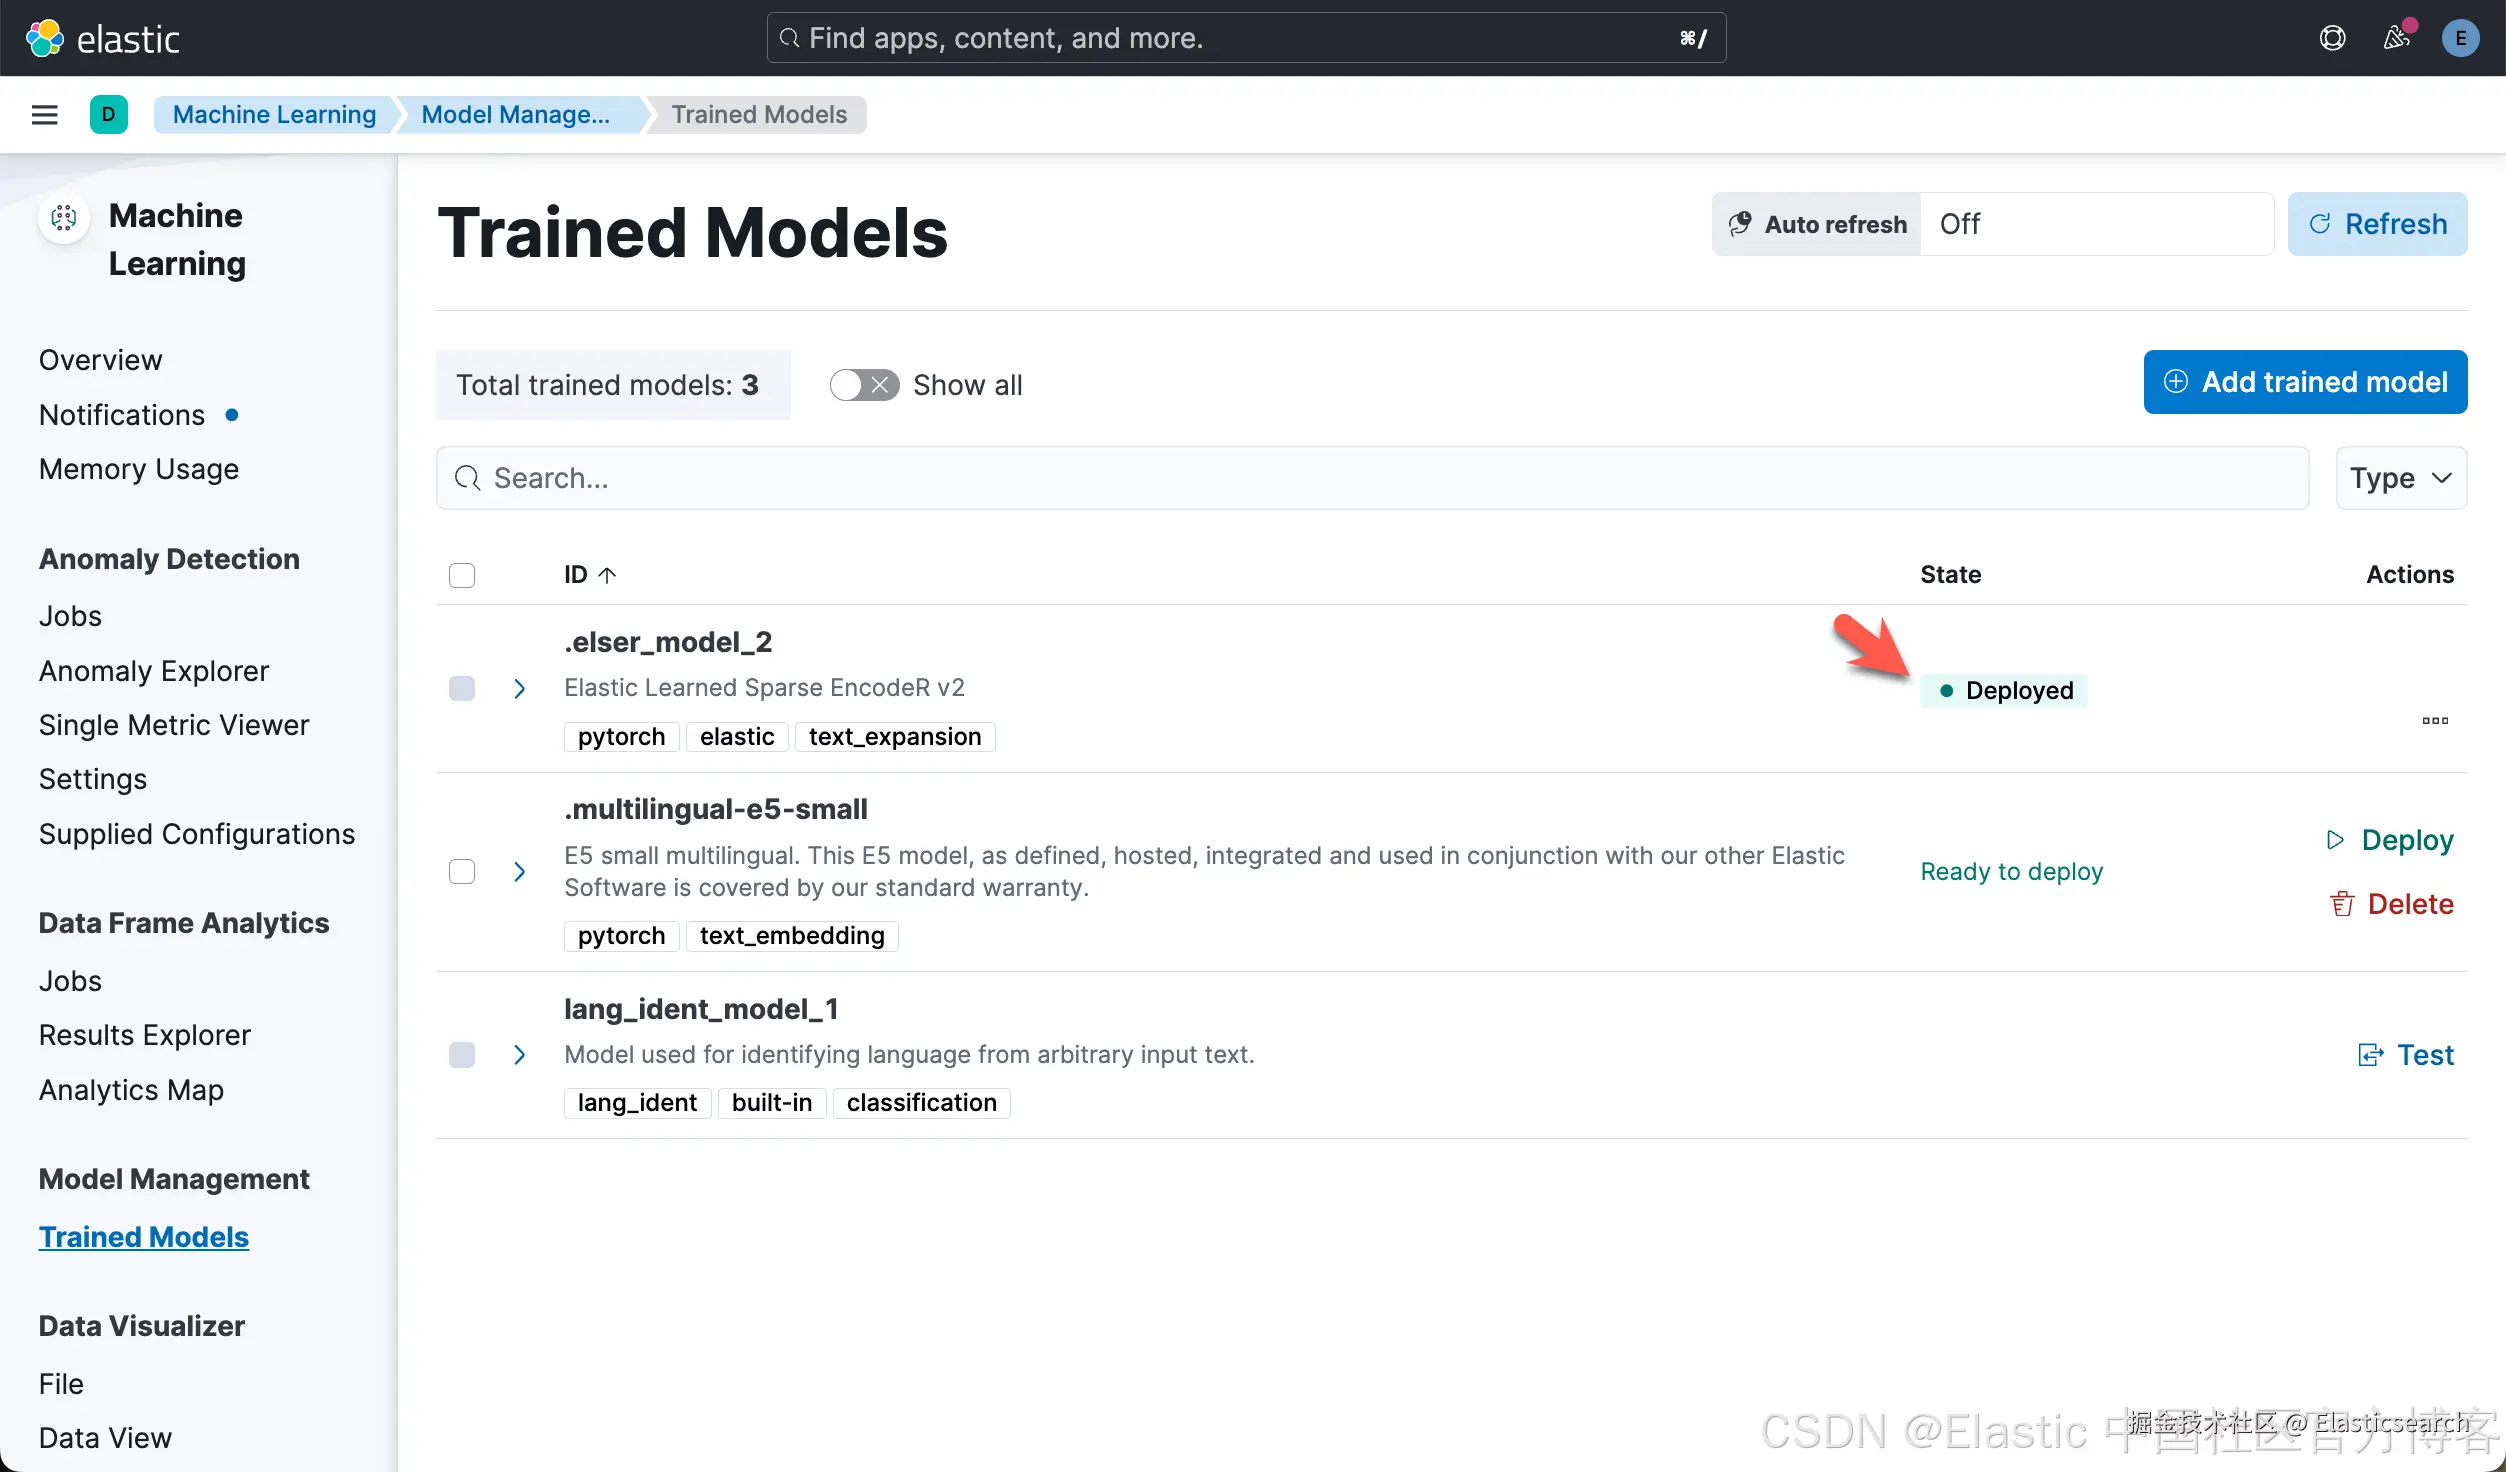Click the Elastic logo icon
Screen dimensions: 2506x1472
click(x=45, y=38)
